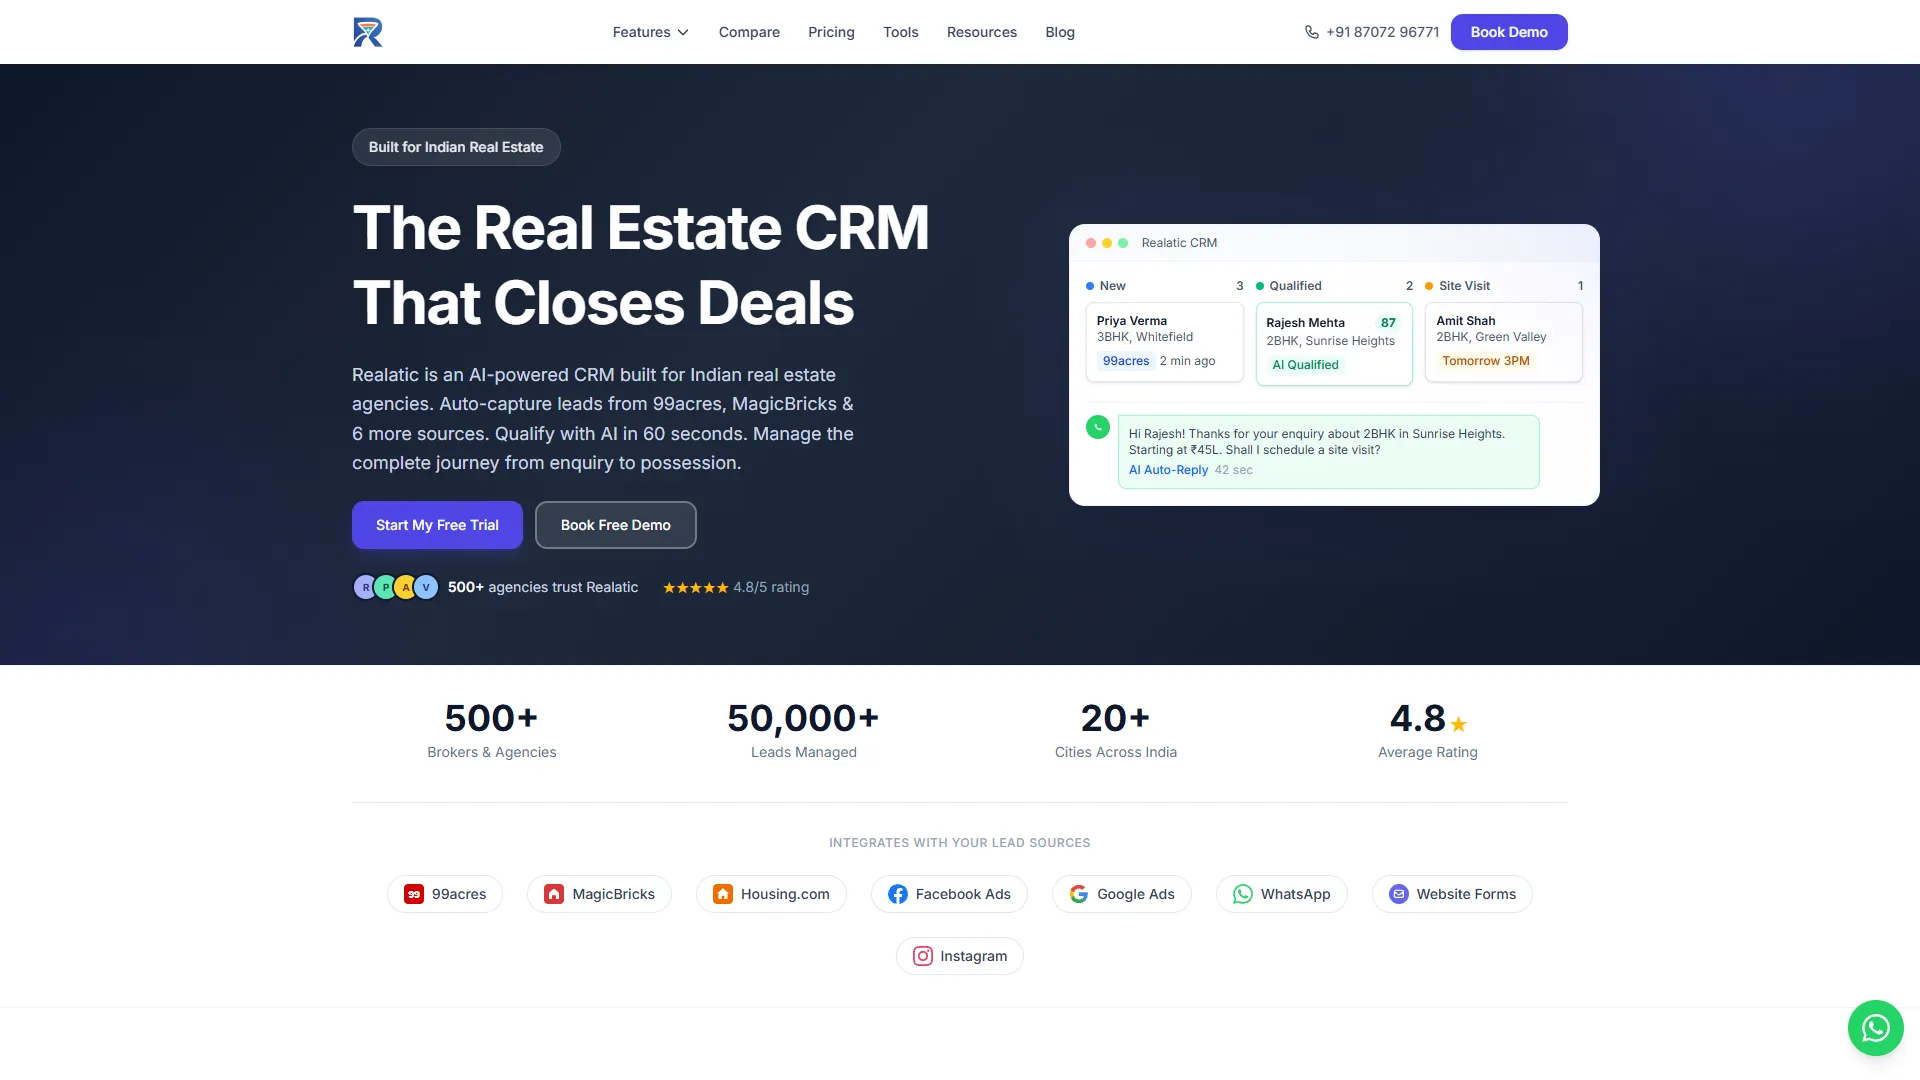Click the AI Qualified tag

(1305, 365)
